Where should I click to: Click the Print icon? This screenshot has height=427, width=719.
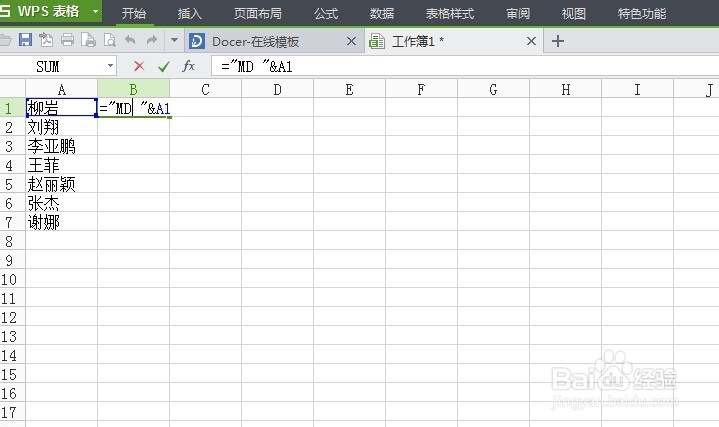click(x=67, y=40)
